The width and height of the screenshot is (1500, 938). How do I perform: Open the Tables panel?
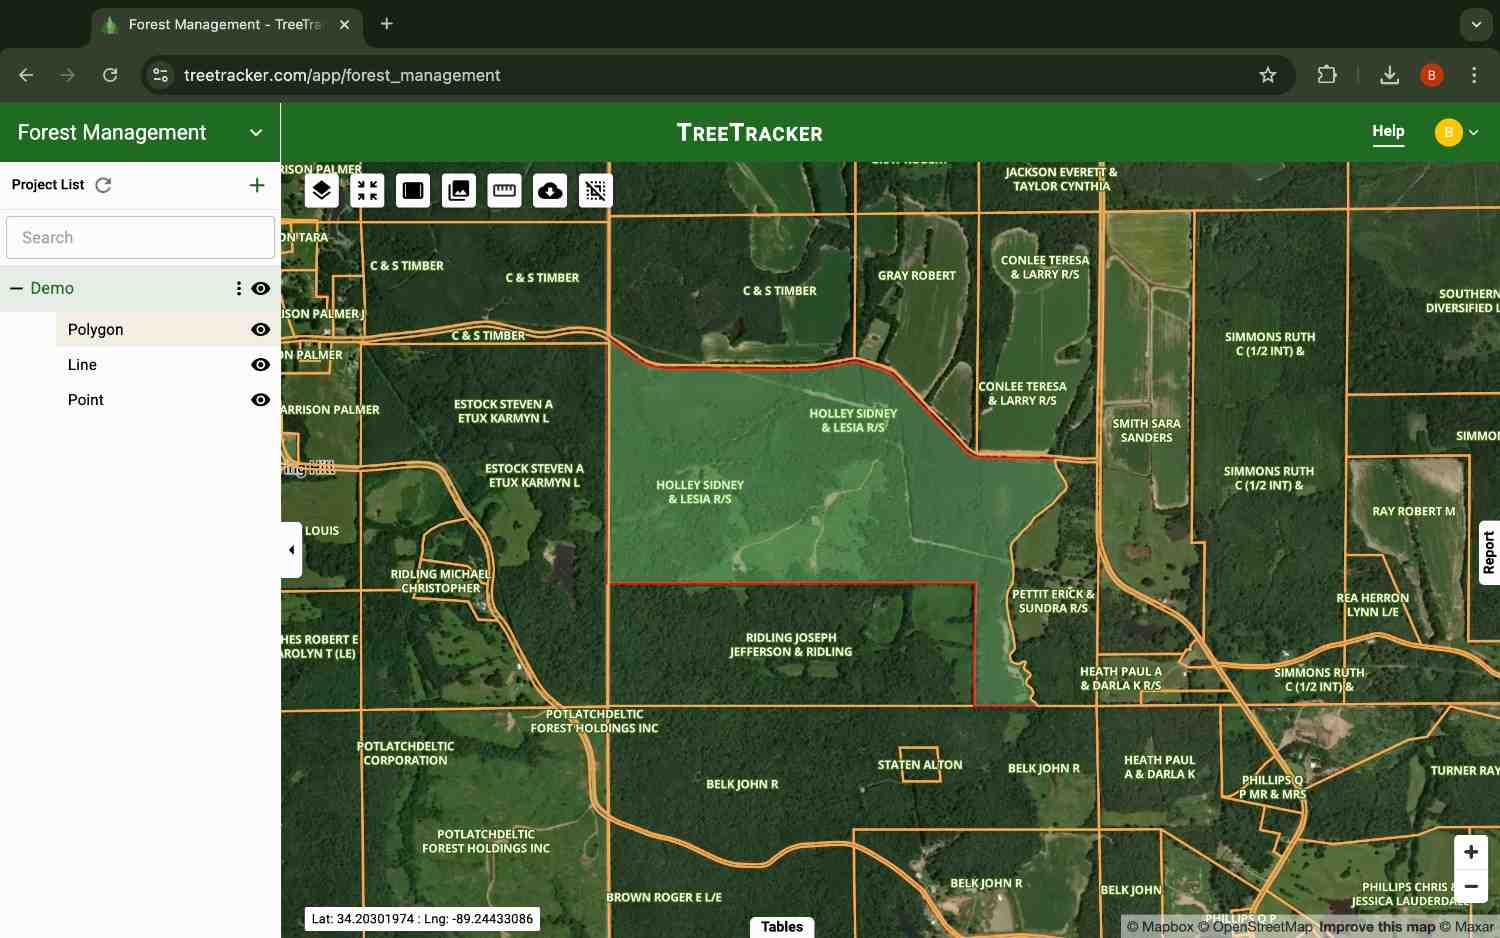[781, 926]
